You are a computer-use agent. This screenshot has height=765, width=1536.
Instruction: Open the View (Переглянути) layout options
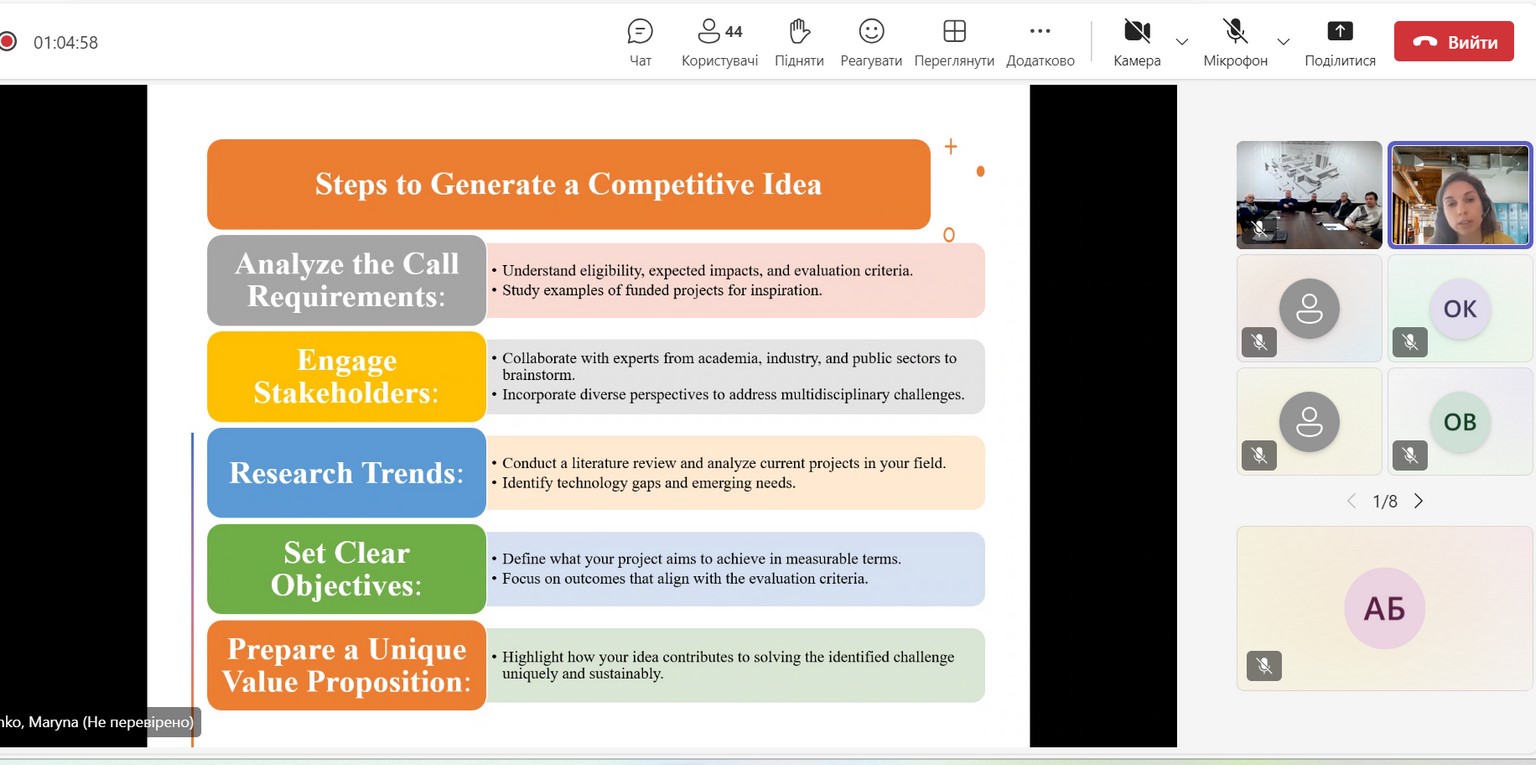(x=954, y=42)
